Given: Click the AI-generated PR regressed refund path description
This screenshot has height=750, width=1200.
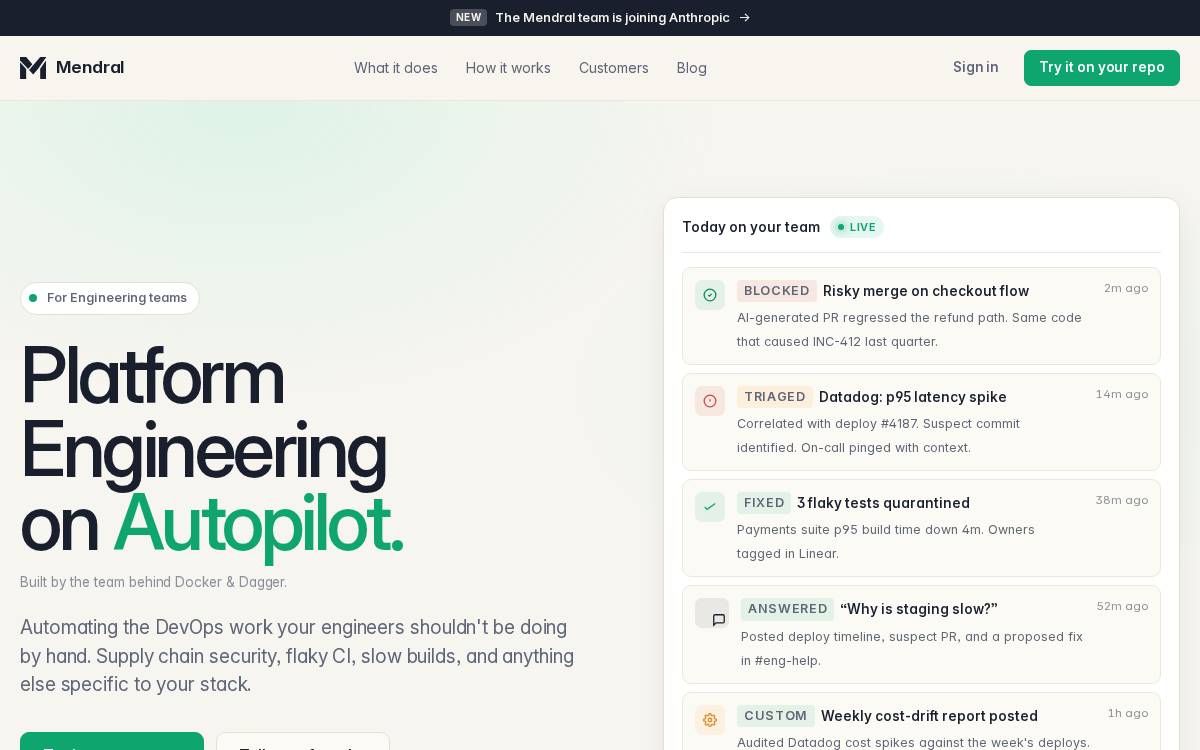Looking at the screenshot, I should coord(910,329).
